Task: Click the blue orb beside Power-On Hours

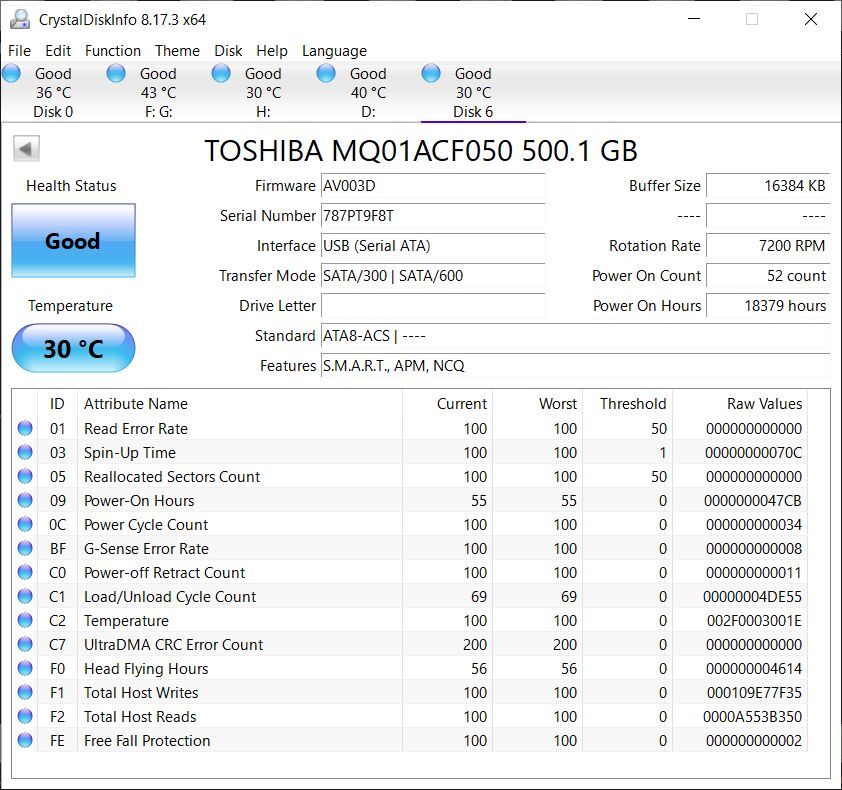Action: pos(25,500)
